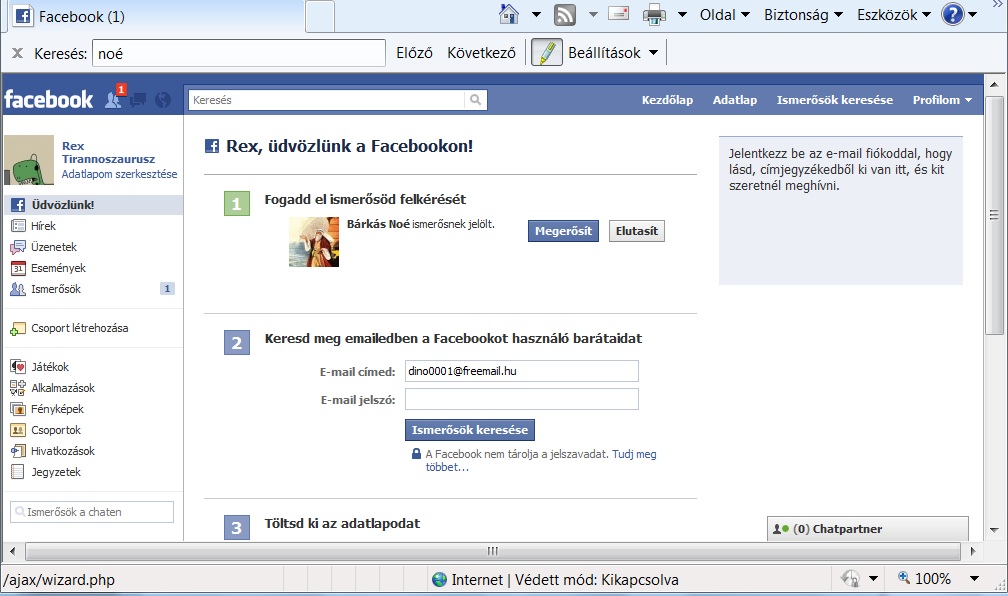Click the Help question mark icon
The width and height of the screenshot is (1008, 596).
coord(953,14)
